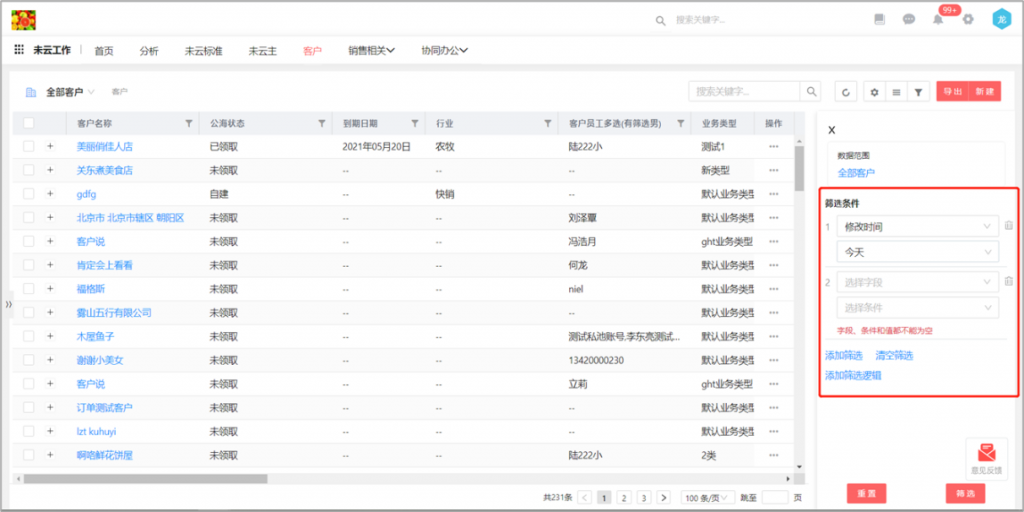Open row actions menu for 美丽俏佳人店

pyautogui.click(x=773, y=146)
